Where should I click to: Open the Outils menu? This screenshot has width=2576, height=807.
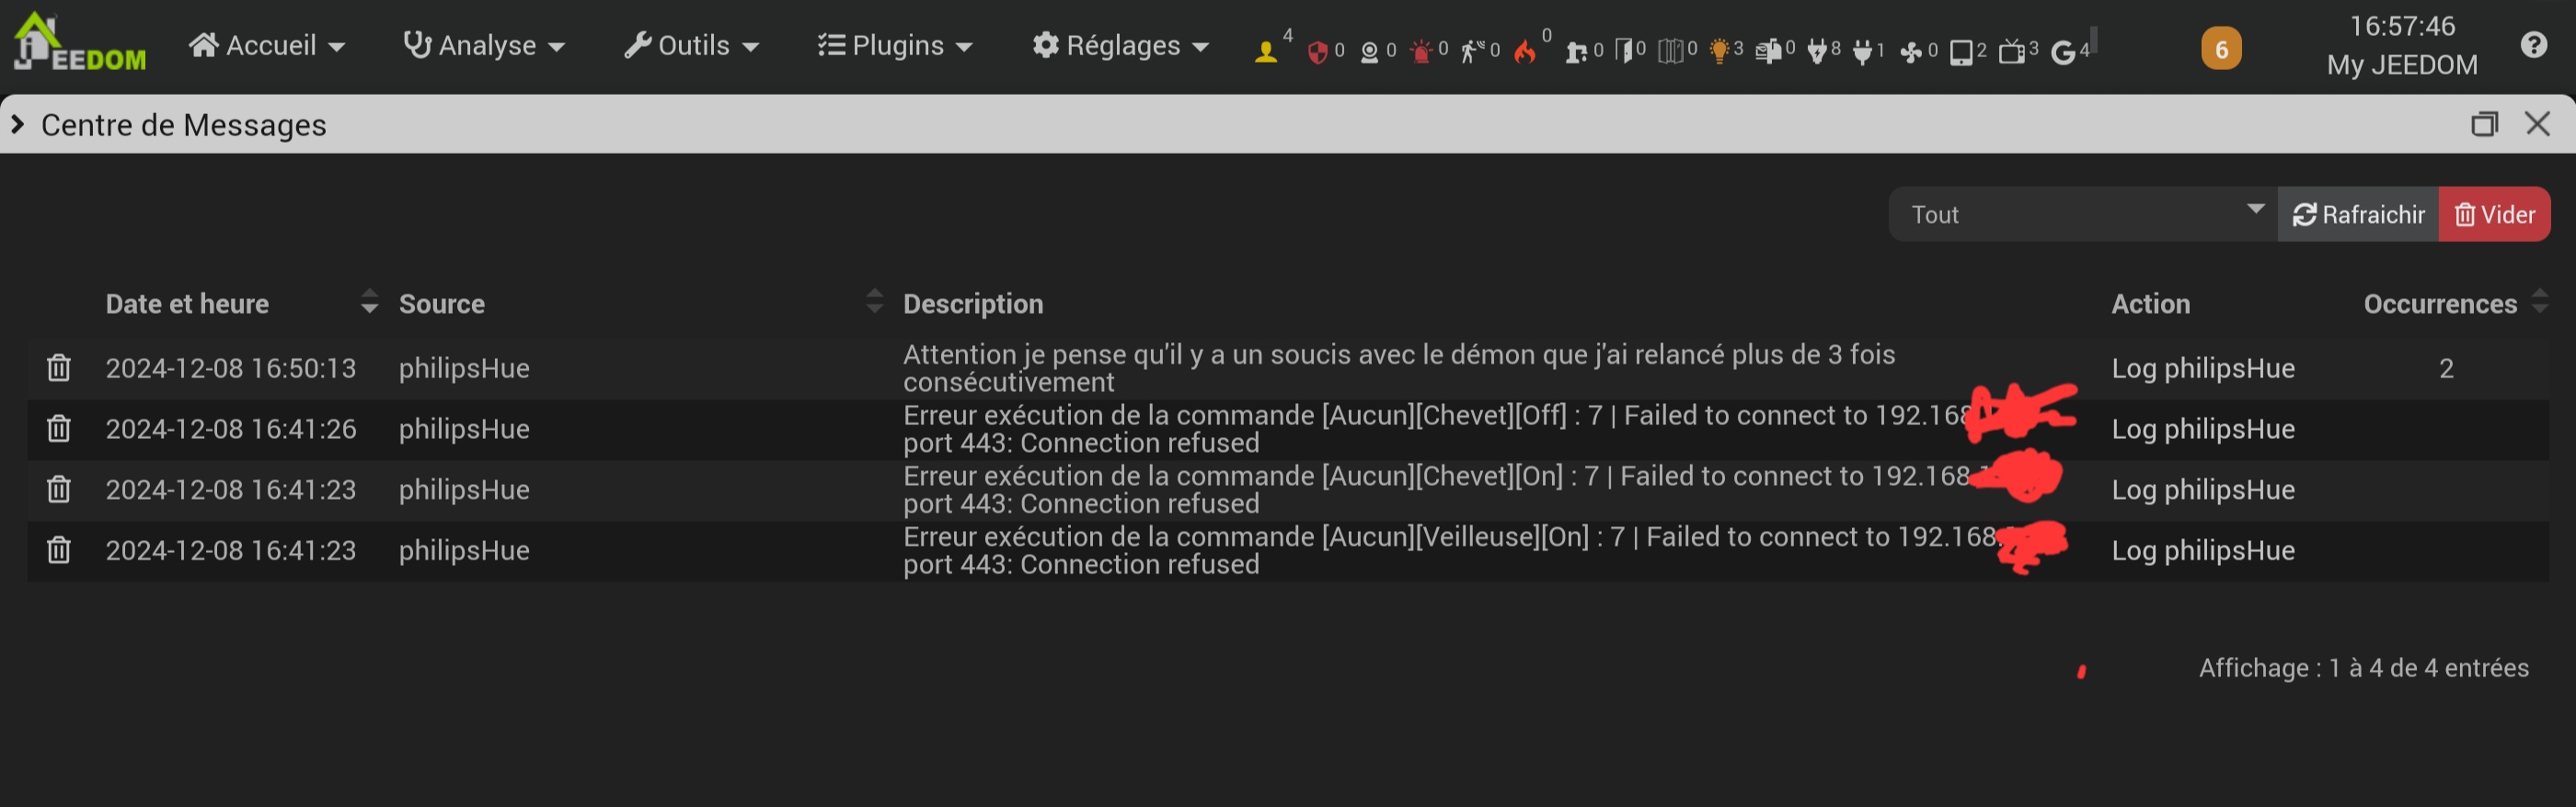pyautogui.click(x=691, y=46)
